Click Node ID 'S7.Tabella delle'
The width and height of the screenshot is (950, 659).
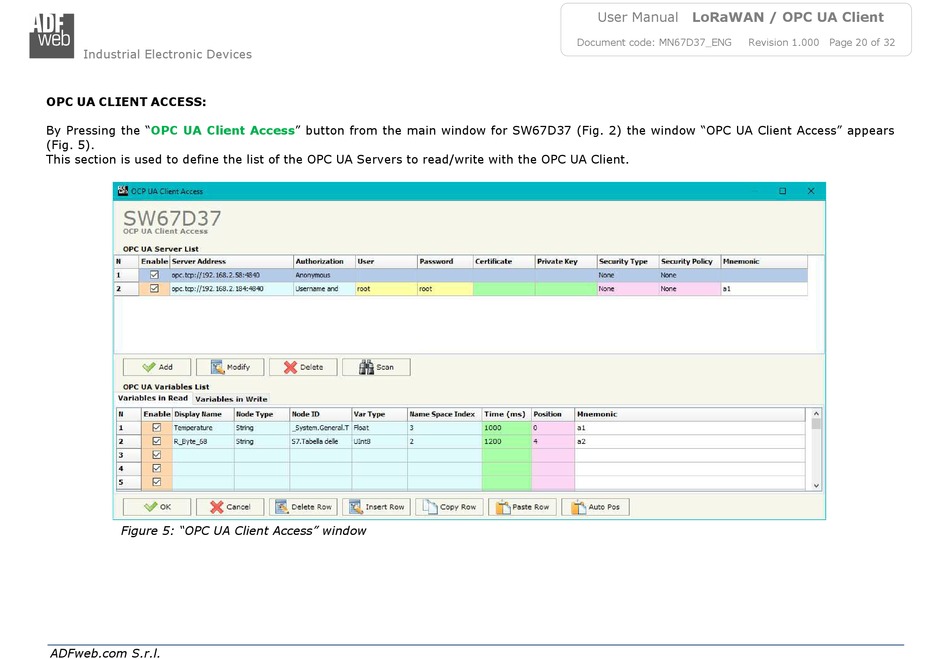[321, 442]
